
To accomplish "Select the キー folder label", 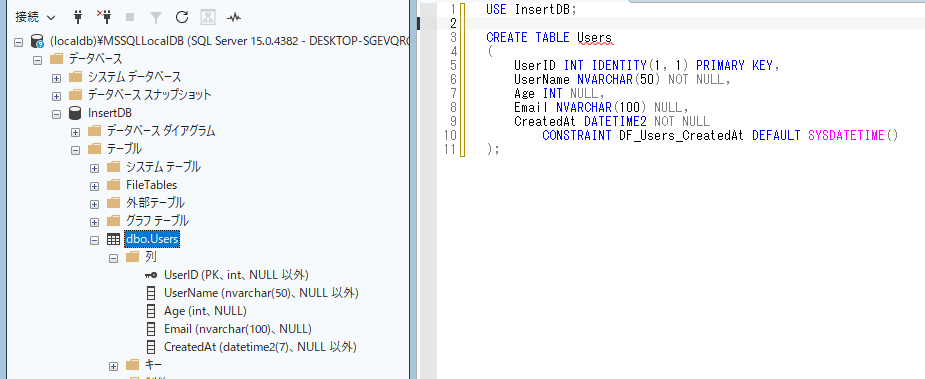I will coord(153,365).
